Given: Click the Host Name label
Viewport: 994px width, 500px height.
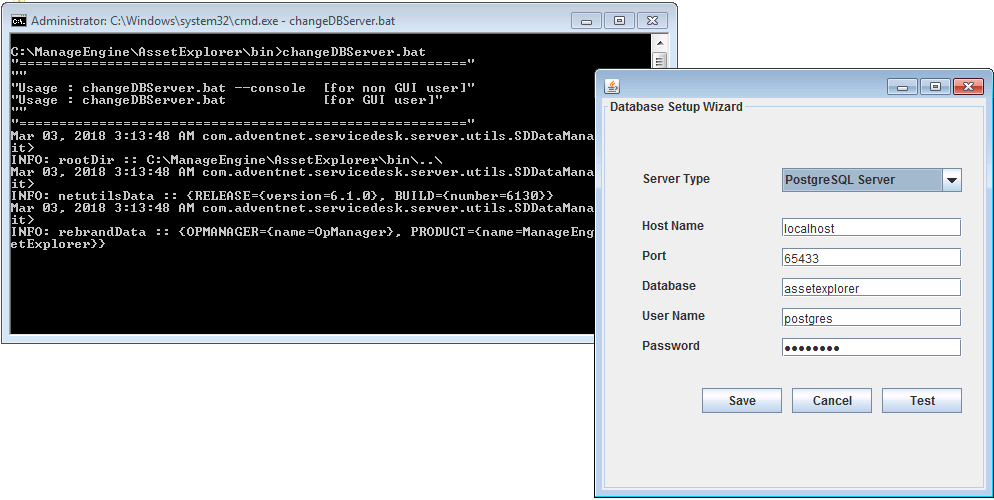Looking at the screenshot, I should (673, 226).
